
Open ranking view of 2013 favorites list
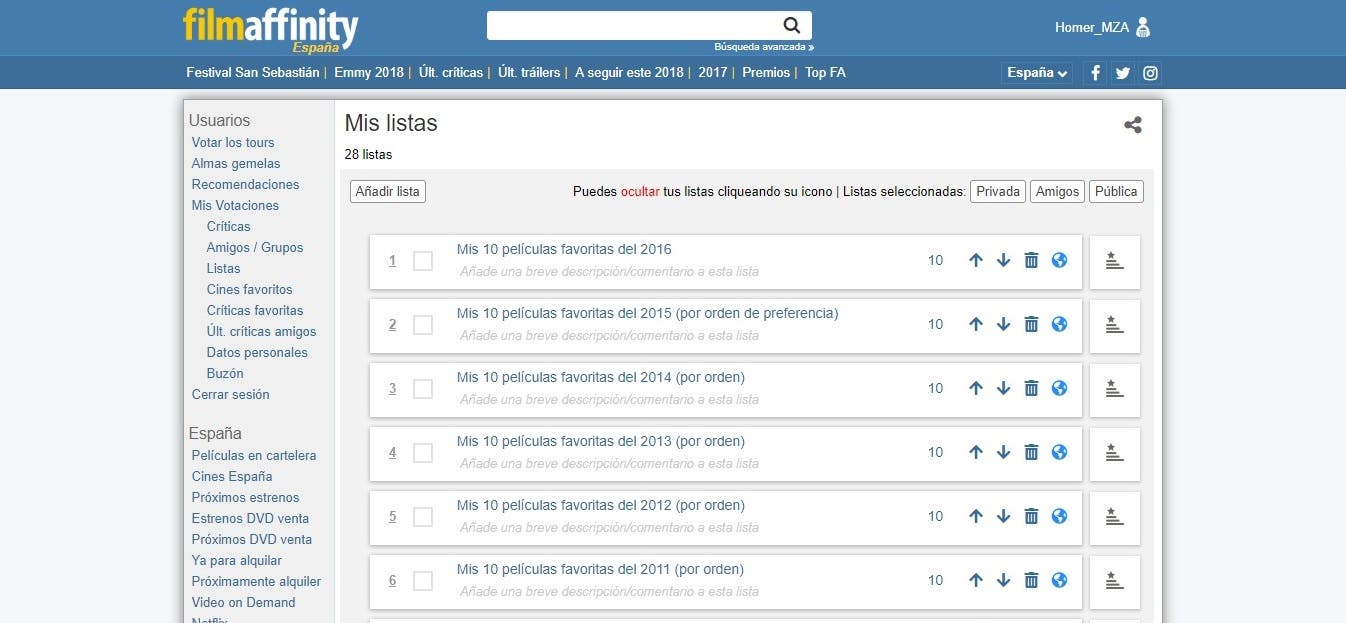[x=1115, y=453]
